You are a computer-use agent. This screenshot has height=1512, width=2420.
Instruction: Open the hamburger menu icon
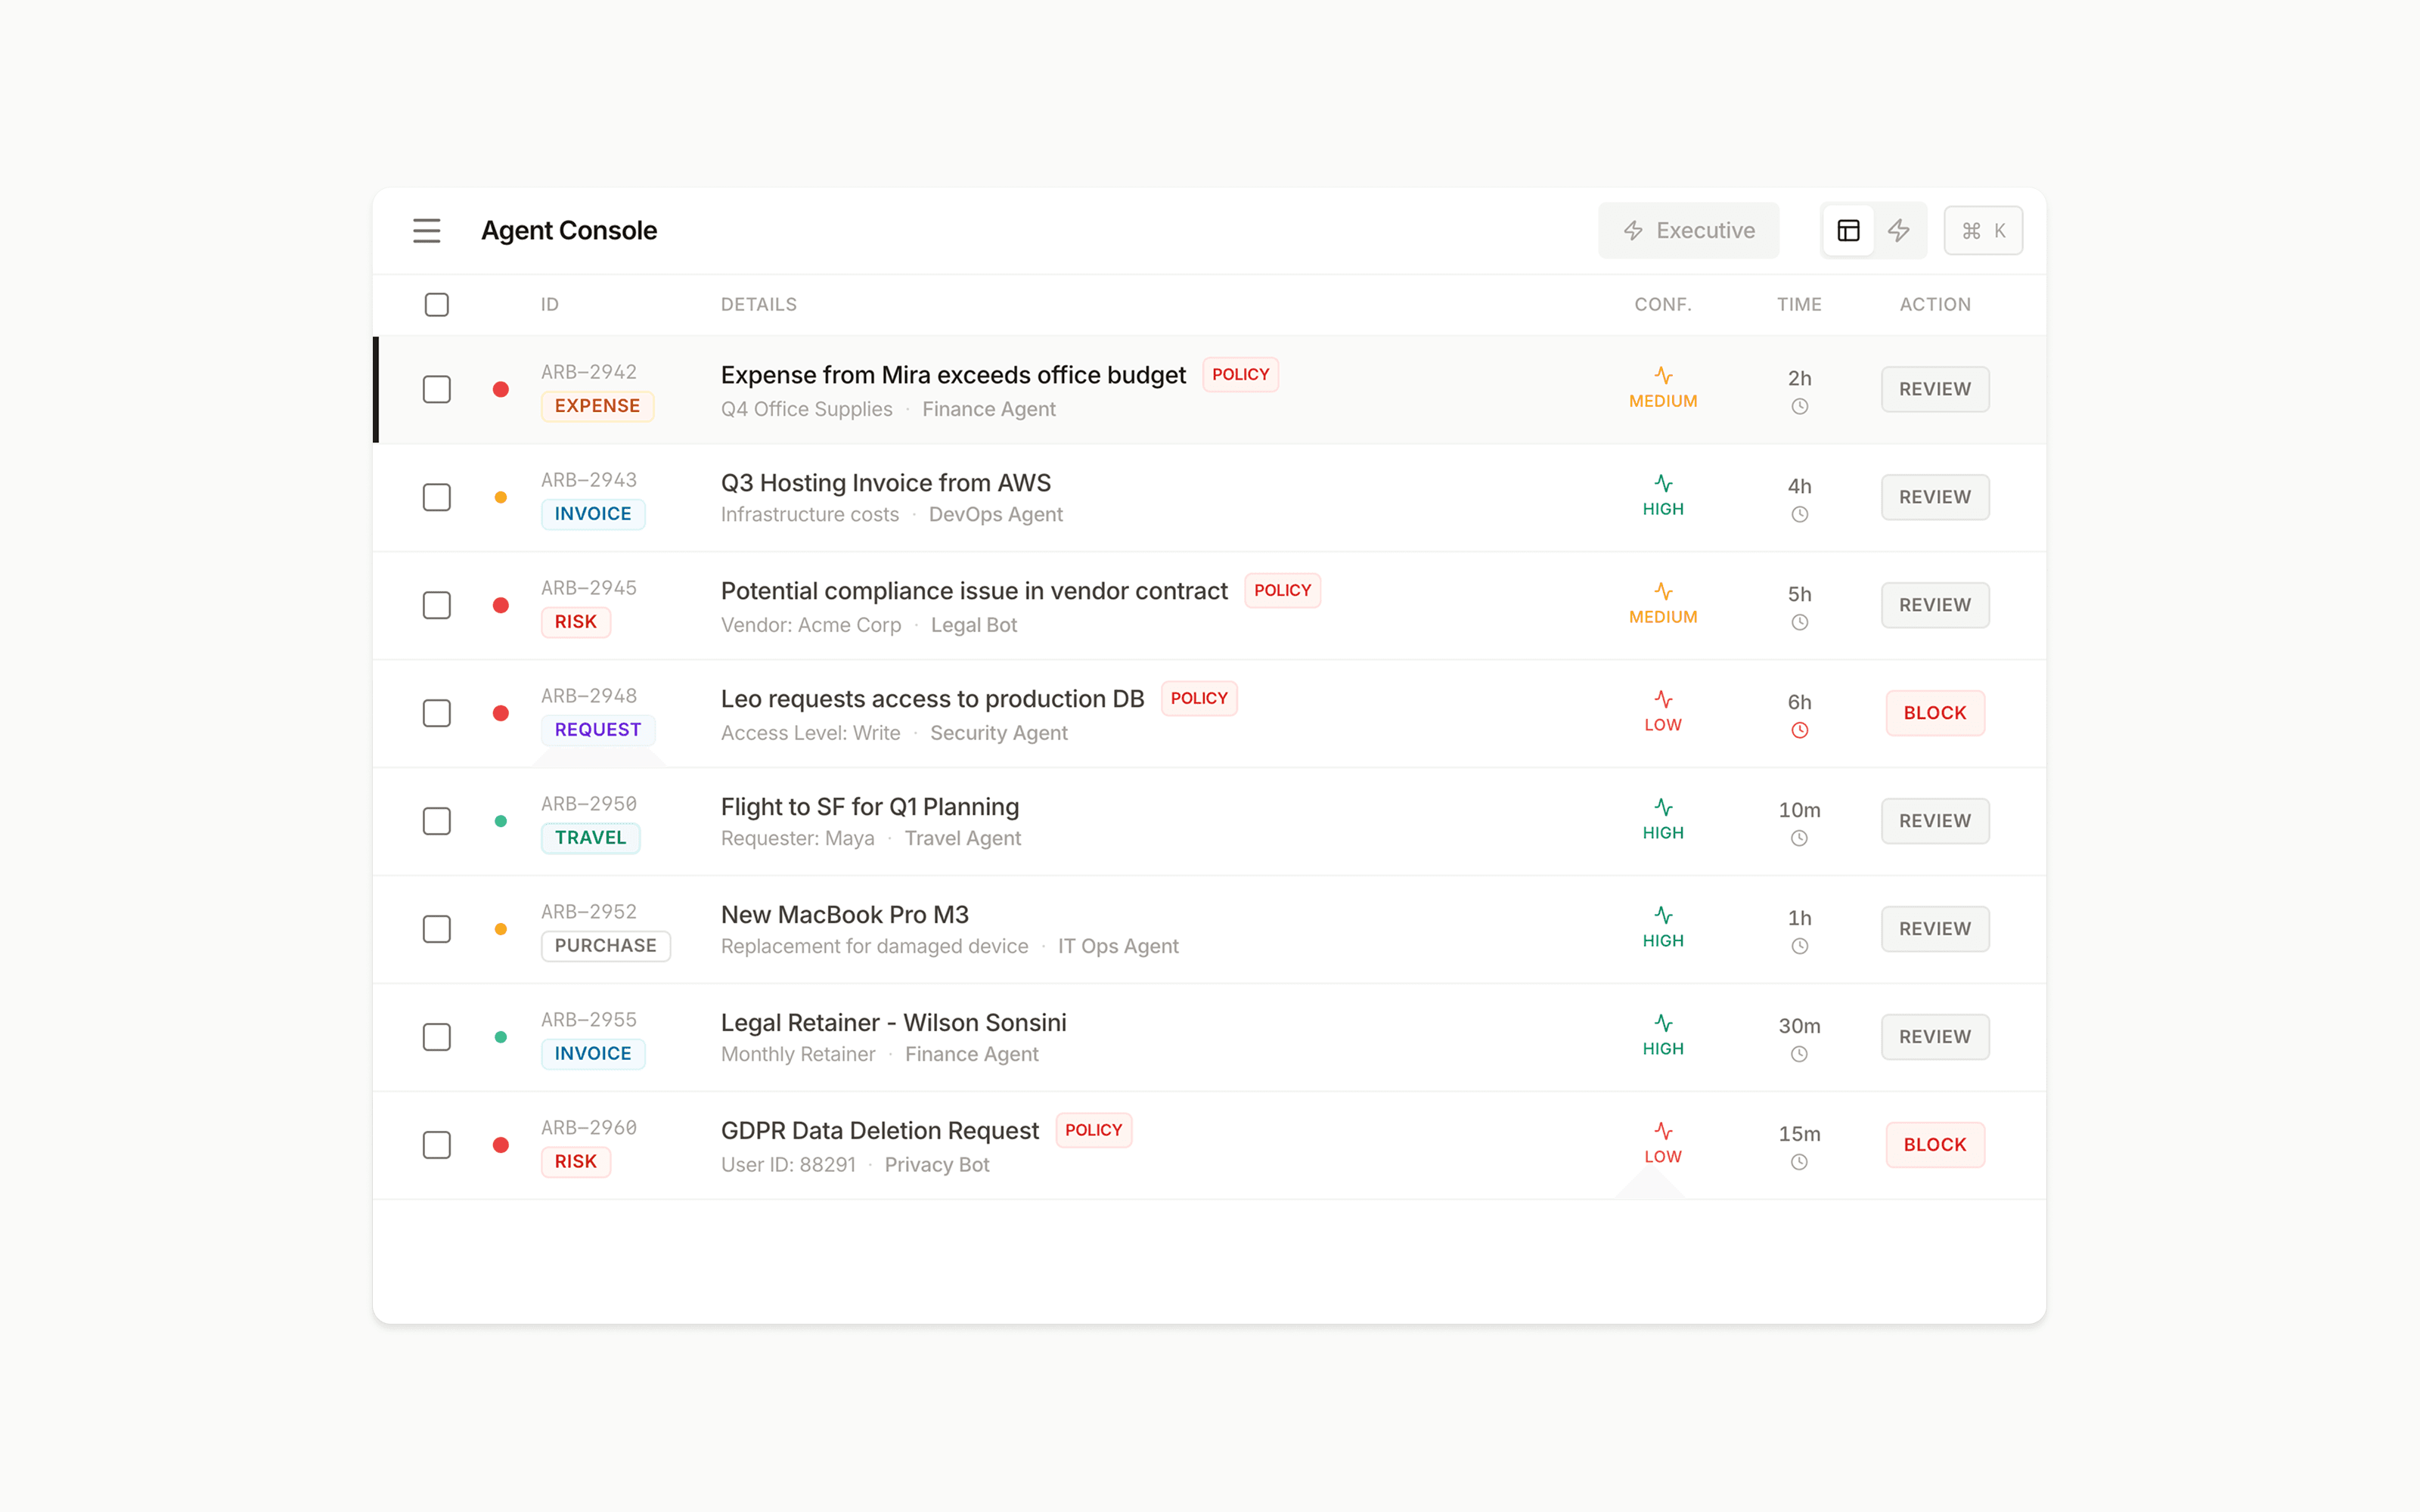(x=426, y=231)
